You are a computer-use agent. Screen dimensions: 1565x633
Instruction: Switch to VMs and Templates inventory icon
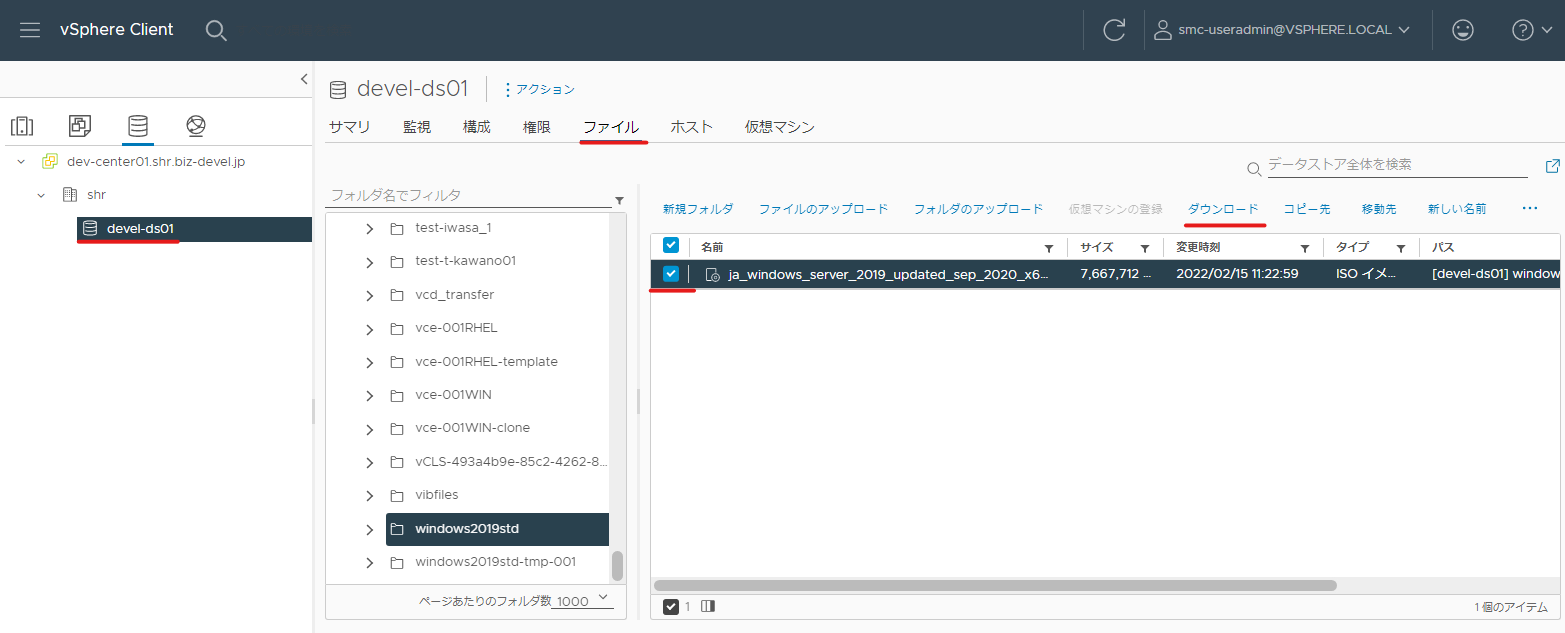(80, 126)
